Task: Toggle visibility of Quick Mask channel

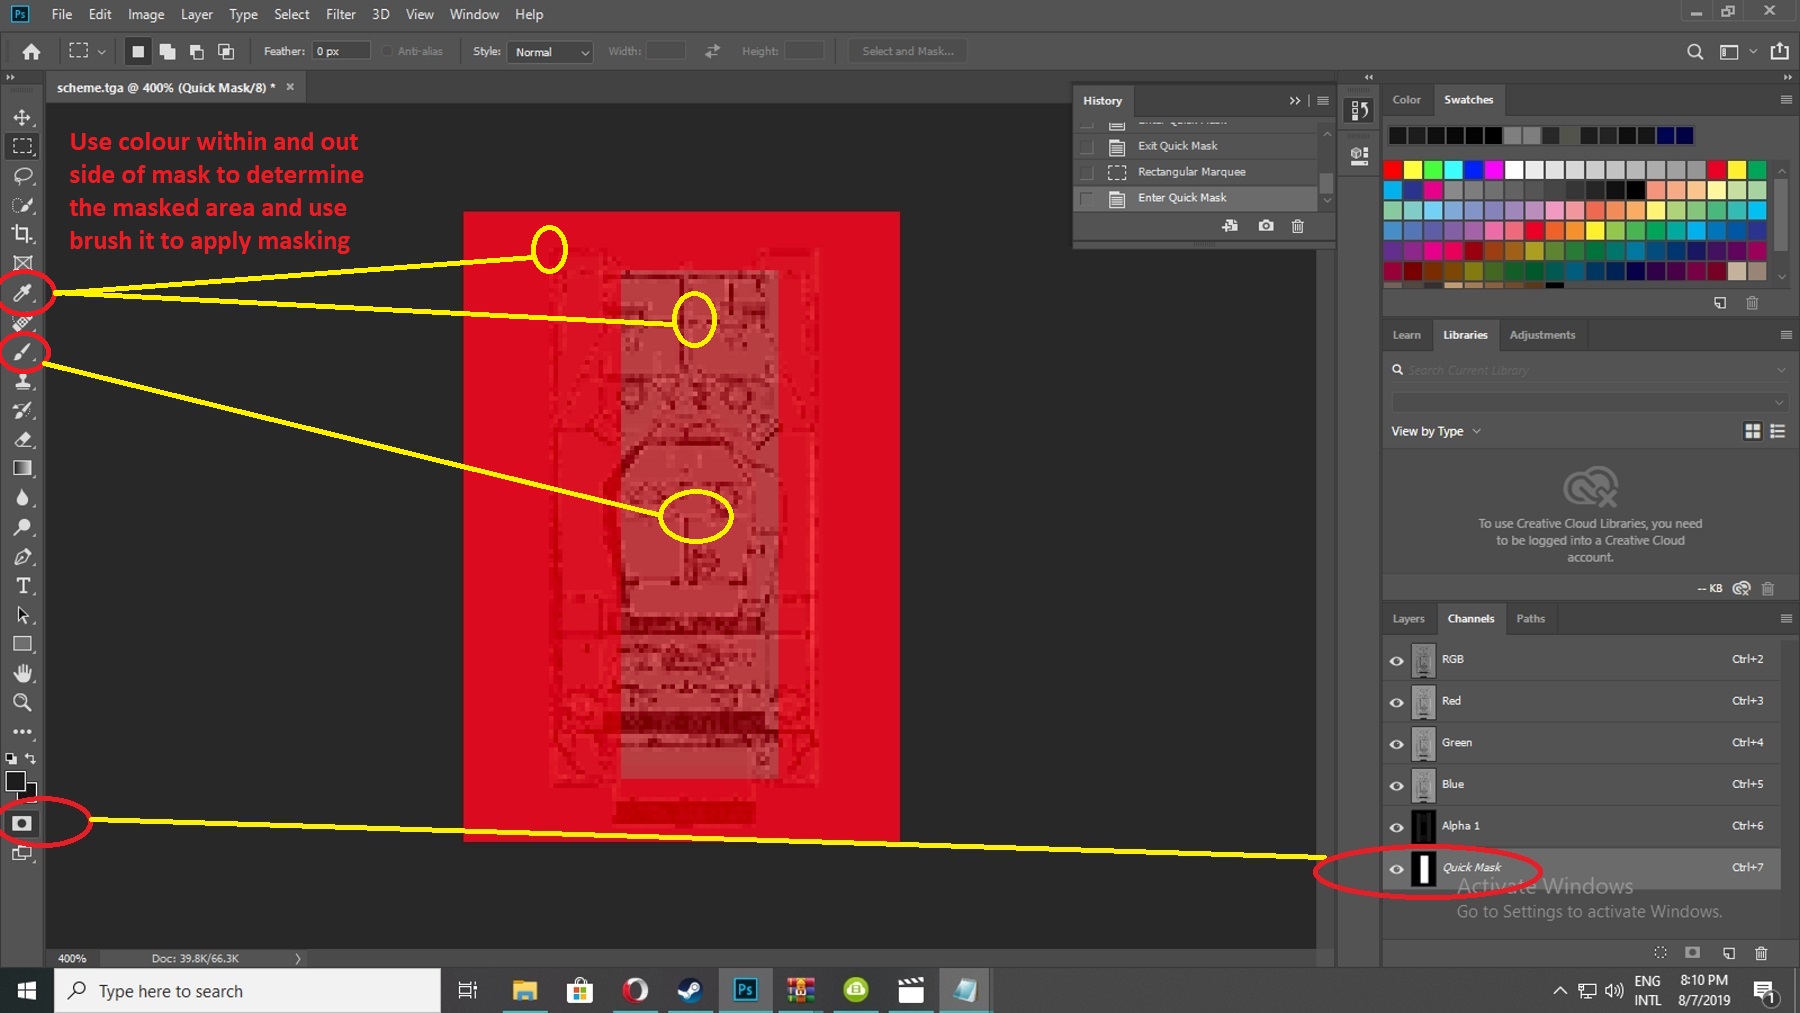Action: click(x=1397, y=869)
